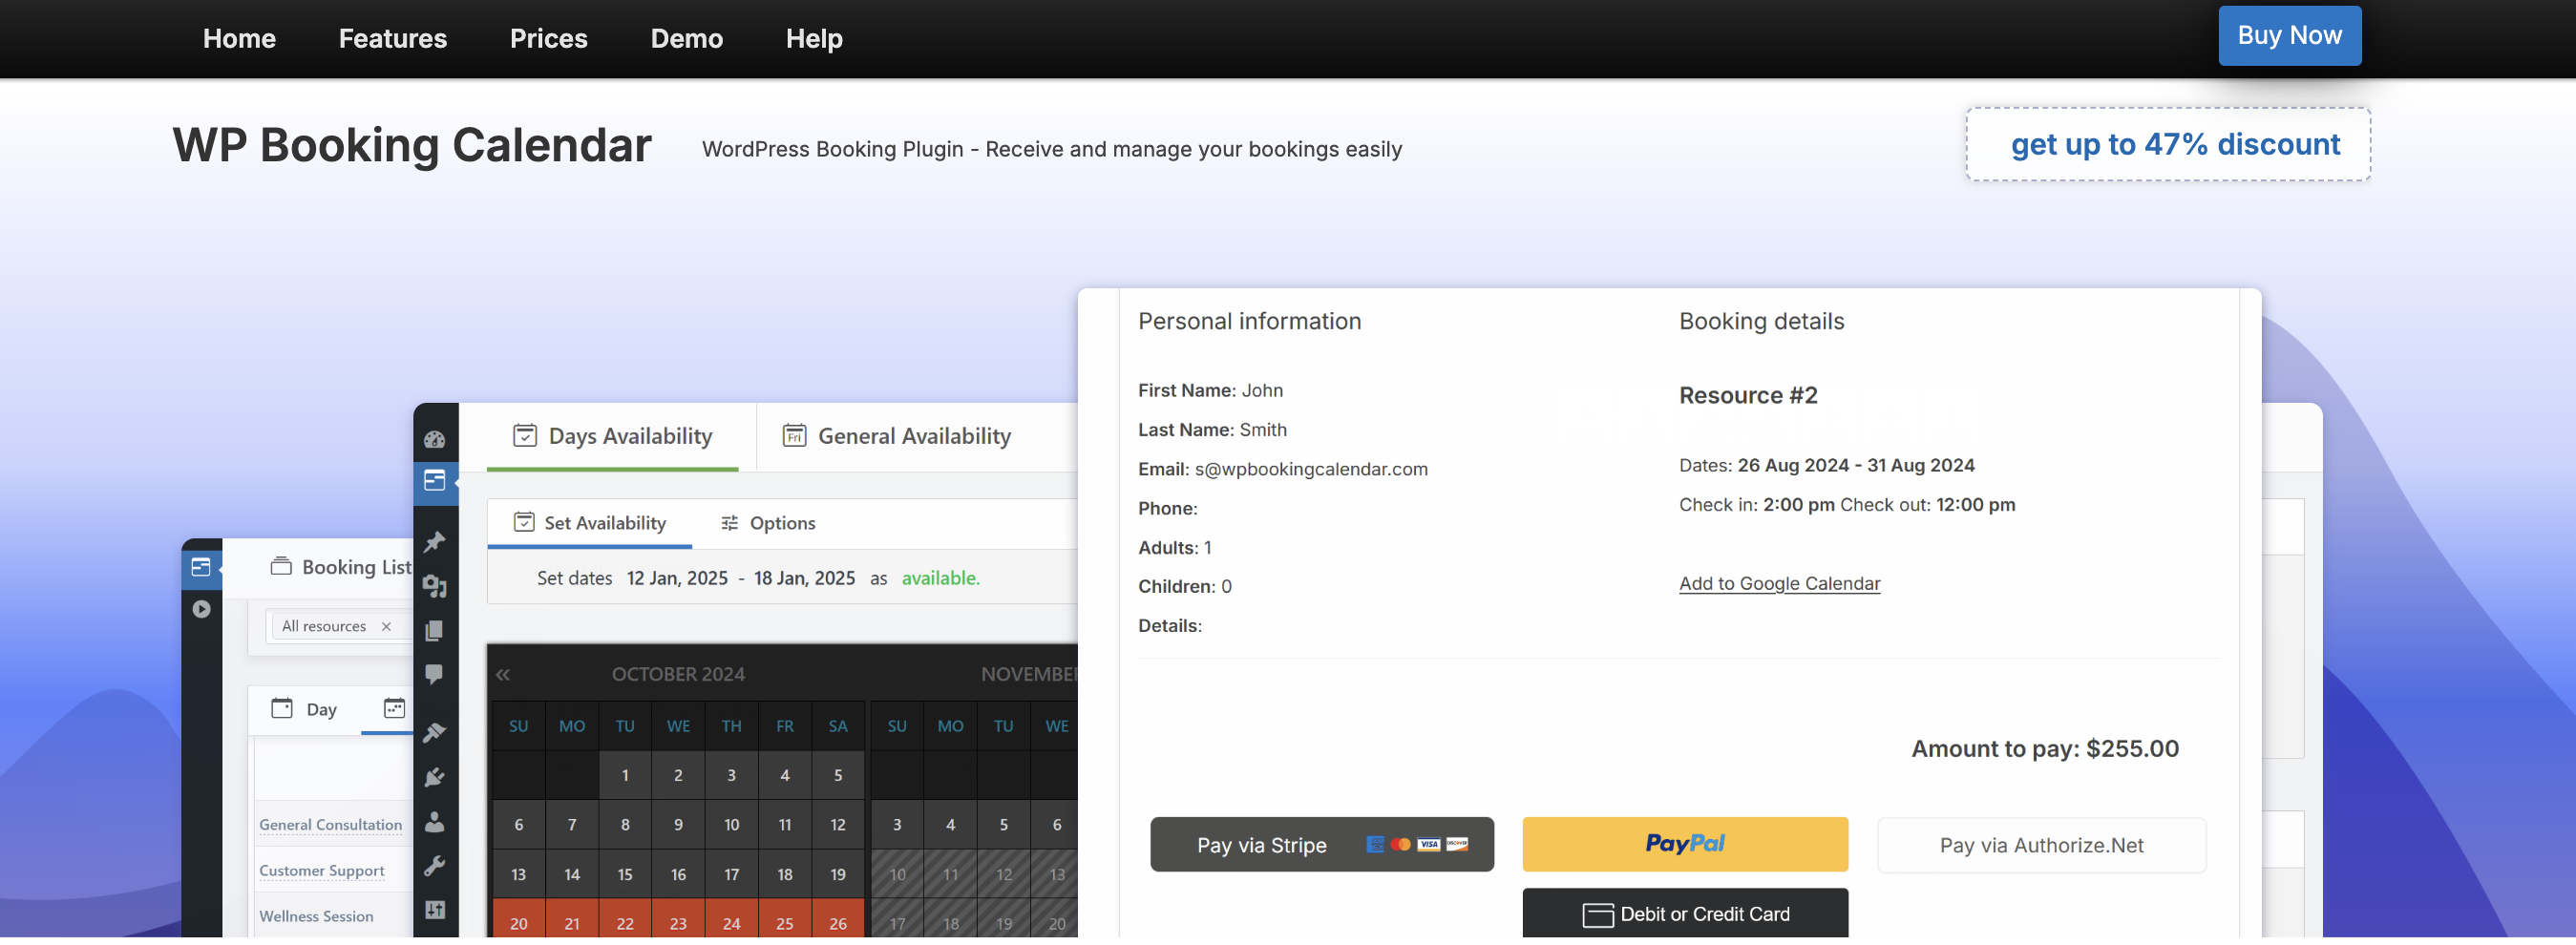Check the Set Availability checkbox icon
Image resolution: width=2576 pixels, height=945 pixels.
pyautogui.click(x=525, y=522)
